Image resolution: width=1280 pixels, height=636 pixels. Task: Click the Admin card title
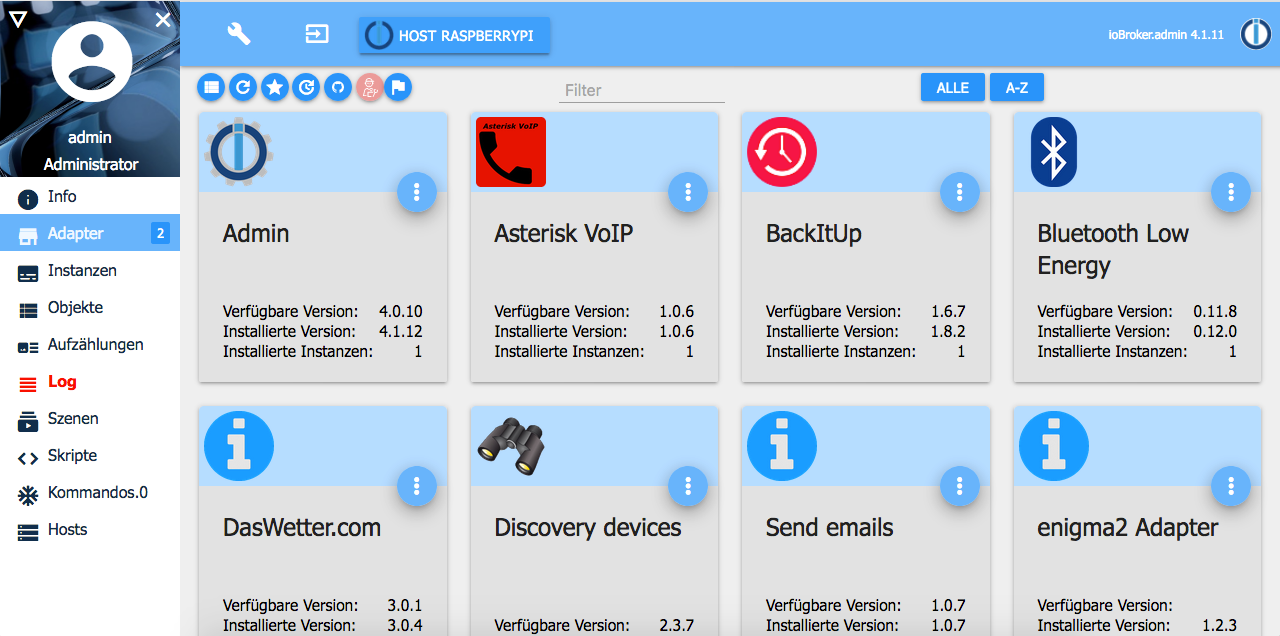point(256,234)
